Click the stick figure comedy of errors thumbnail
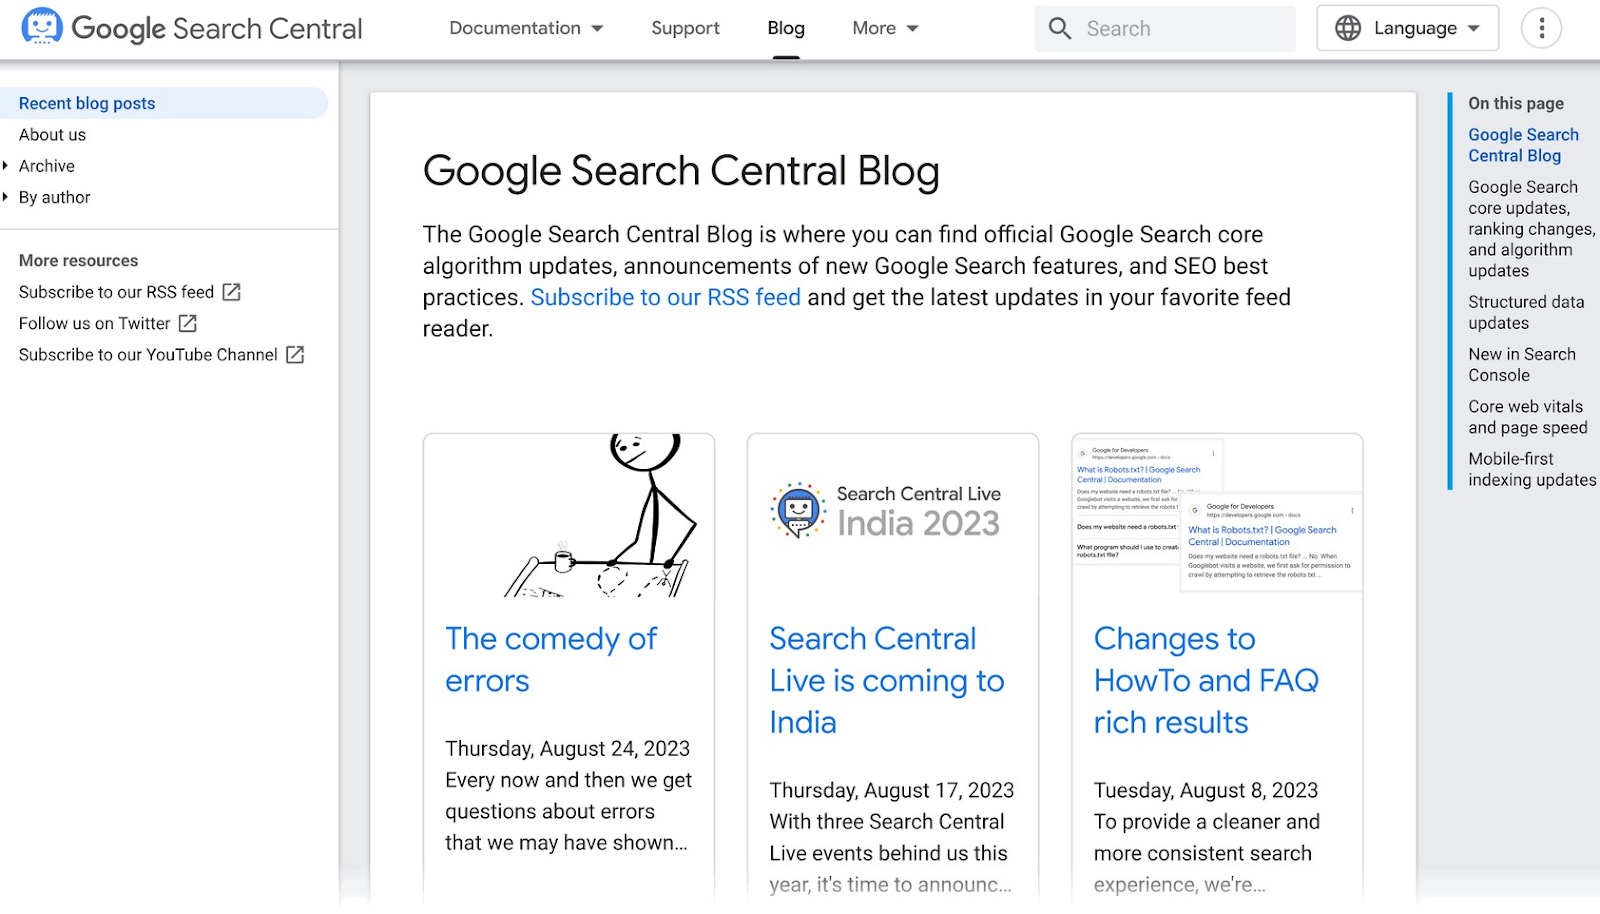This screenshot has width=1600, height=914. pyautogui.click(x=569, y=516)
